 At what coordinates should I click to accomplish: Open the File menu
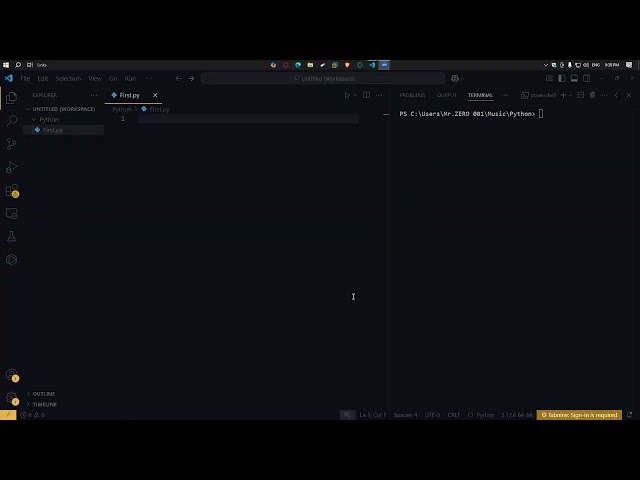click(25, 78)
